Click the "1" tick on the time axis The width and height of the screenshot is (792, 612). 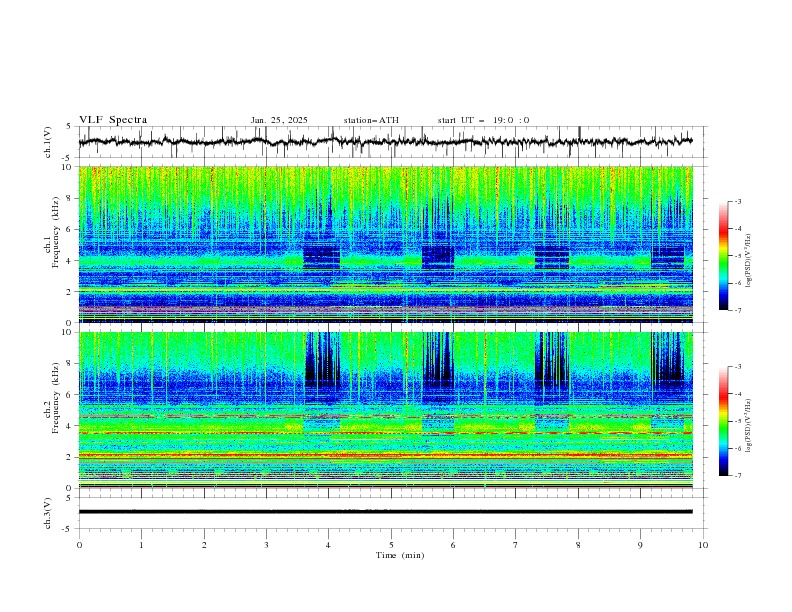[141, 545]
